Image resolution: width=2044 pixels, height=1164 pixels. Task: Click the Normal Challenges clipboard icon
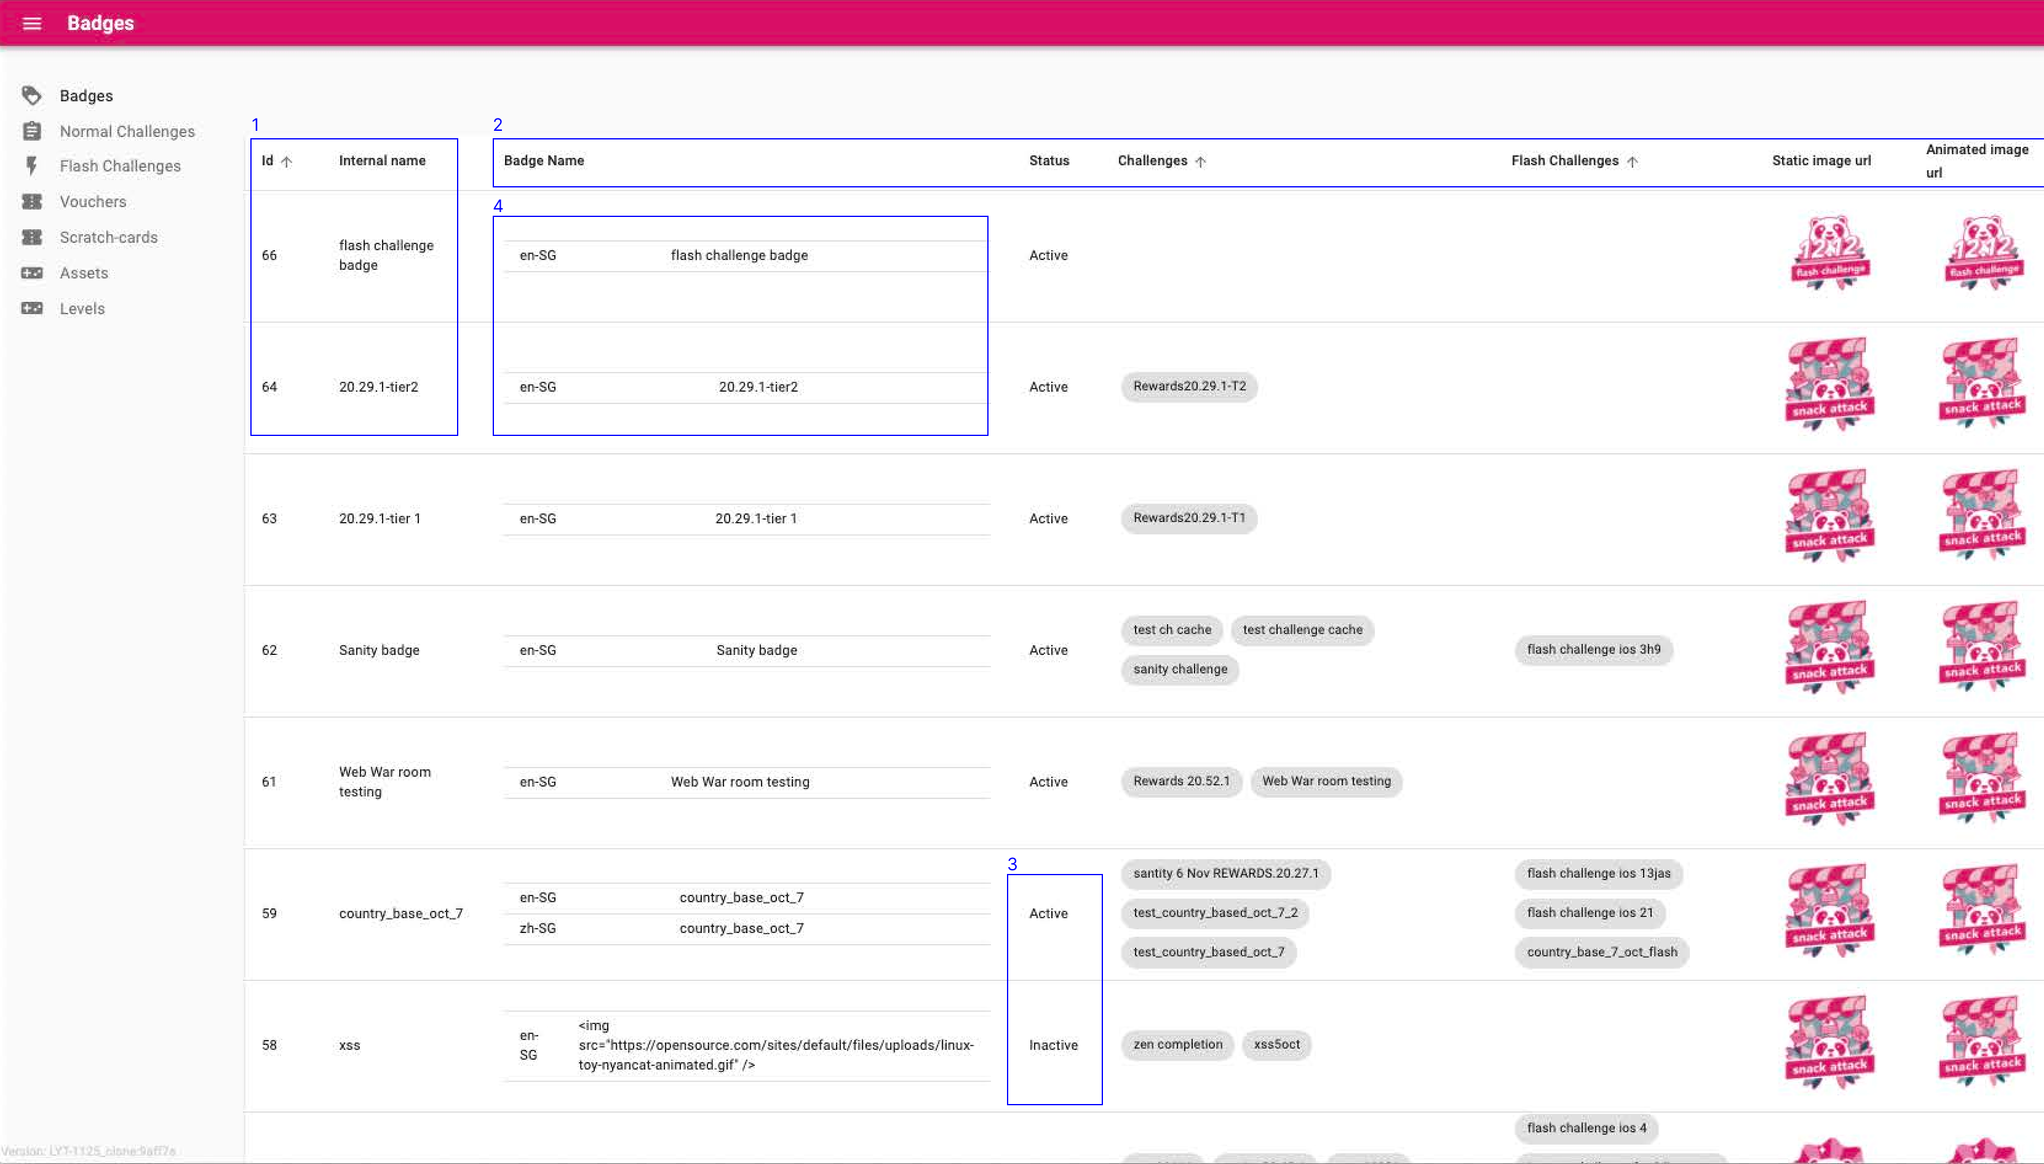[32, 131]
